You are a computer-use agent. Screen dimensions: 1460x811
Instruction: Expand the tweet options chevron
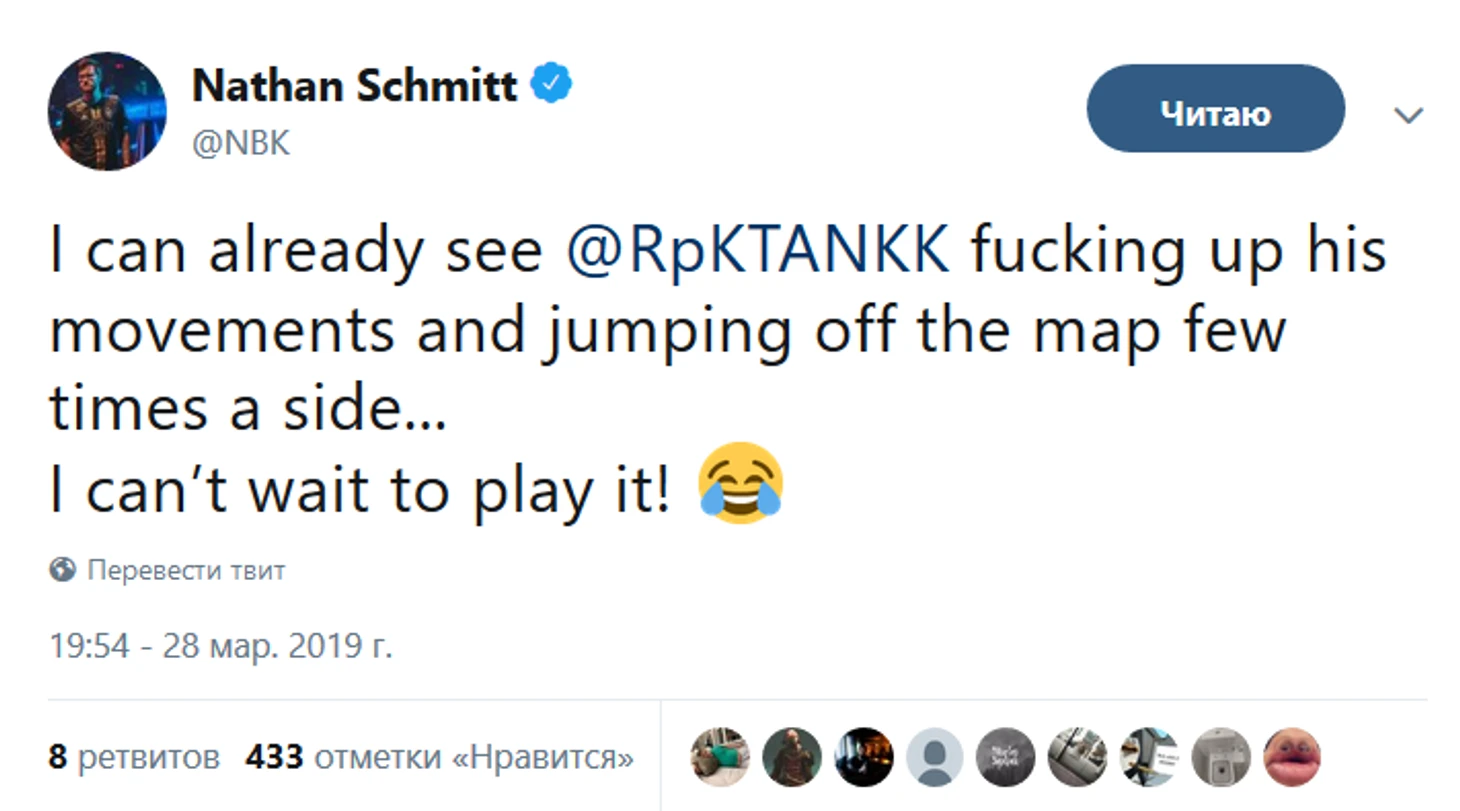1408,117
